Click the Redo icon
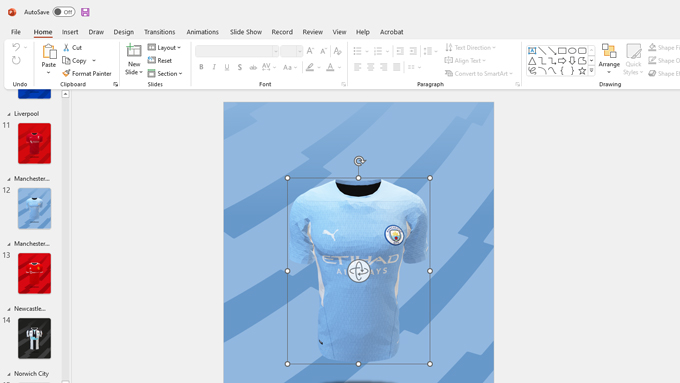The image size is (680, 383). 16,60
